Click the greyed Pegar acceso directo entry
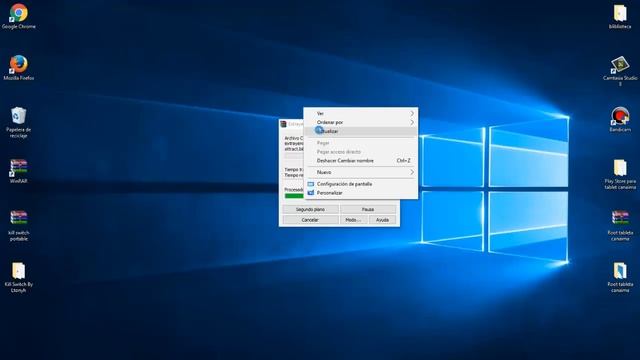The width and height of the screenshot is (640, 360). [361, 152]
